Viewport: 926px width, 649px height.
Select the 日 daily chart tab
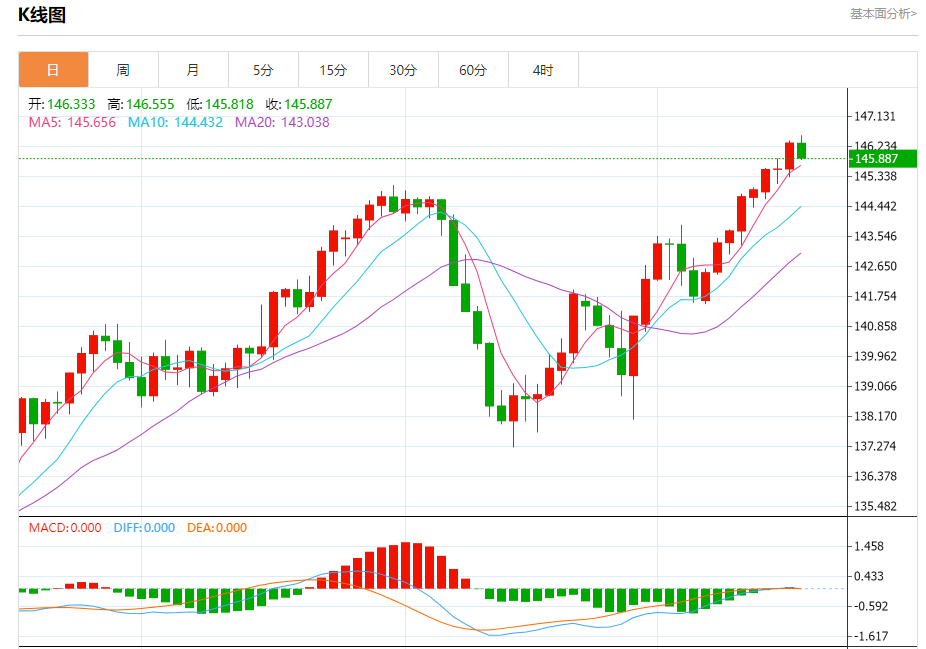click(x=54, y=70)
